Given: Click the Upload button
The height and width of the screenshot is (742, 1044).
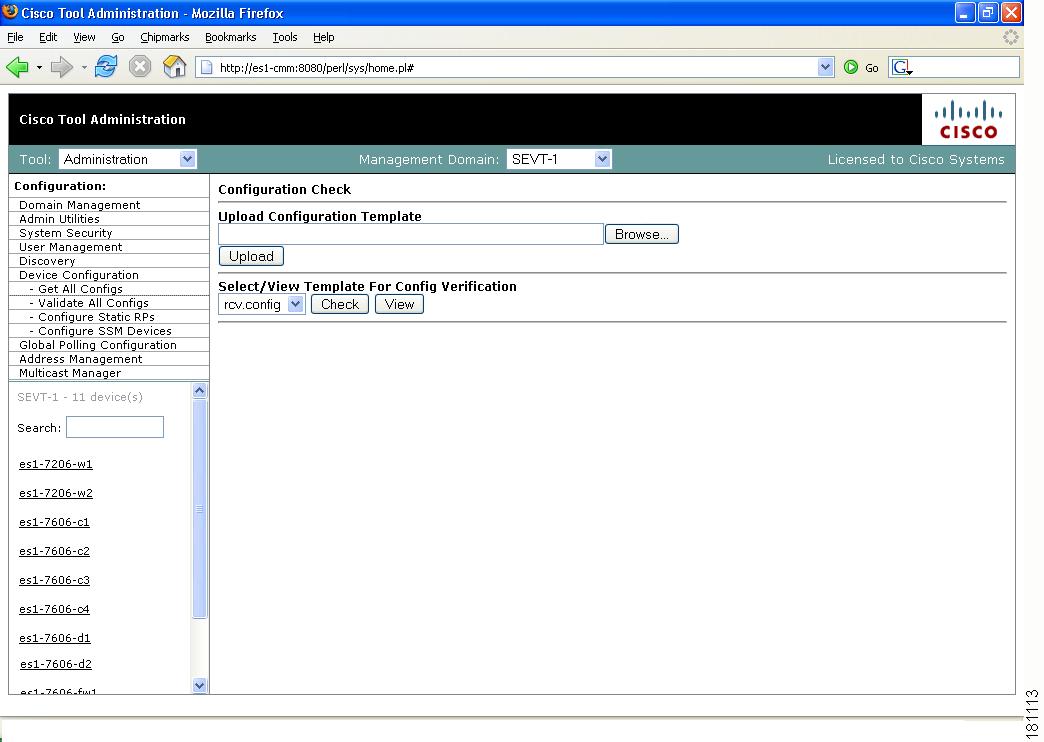Looking at the screenshot, I should (251, 256).
